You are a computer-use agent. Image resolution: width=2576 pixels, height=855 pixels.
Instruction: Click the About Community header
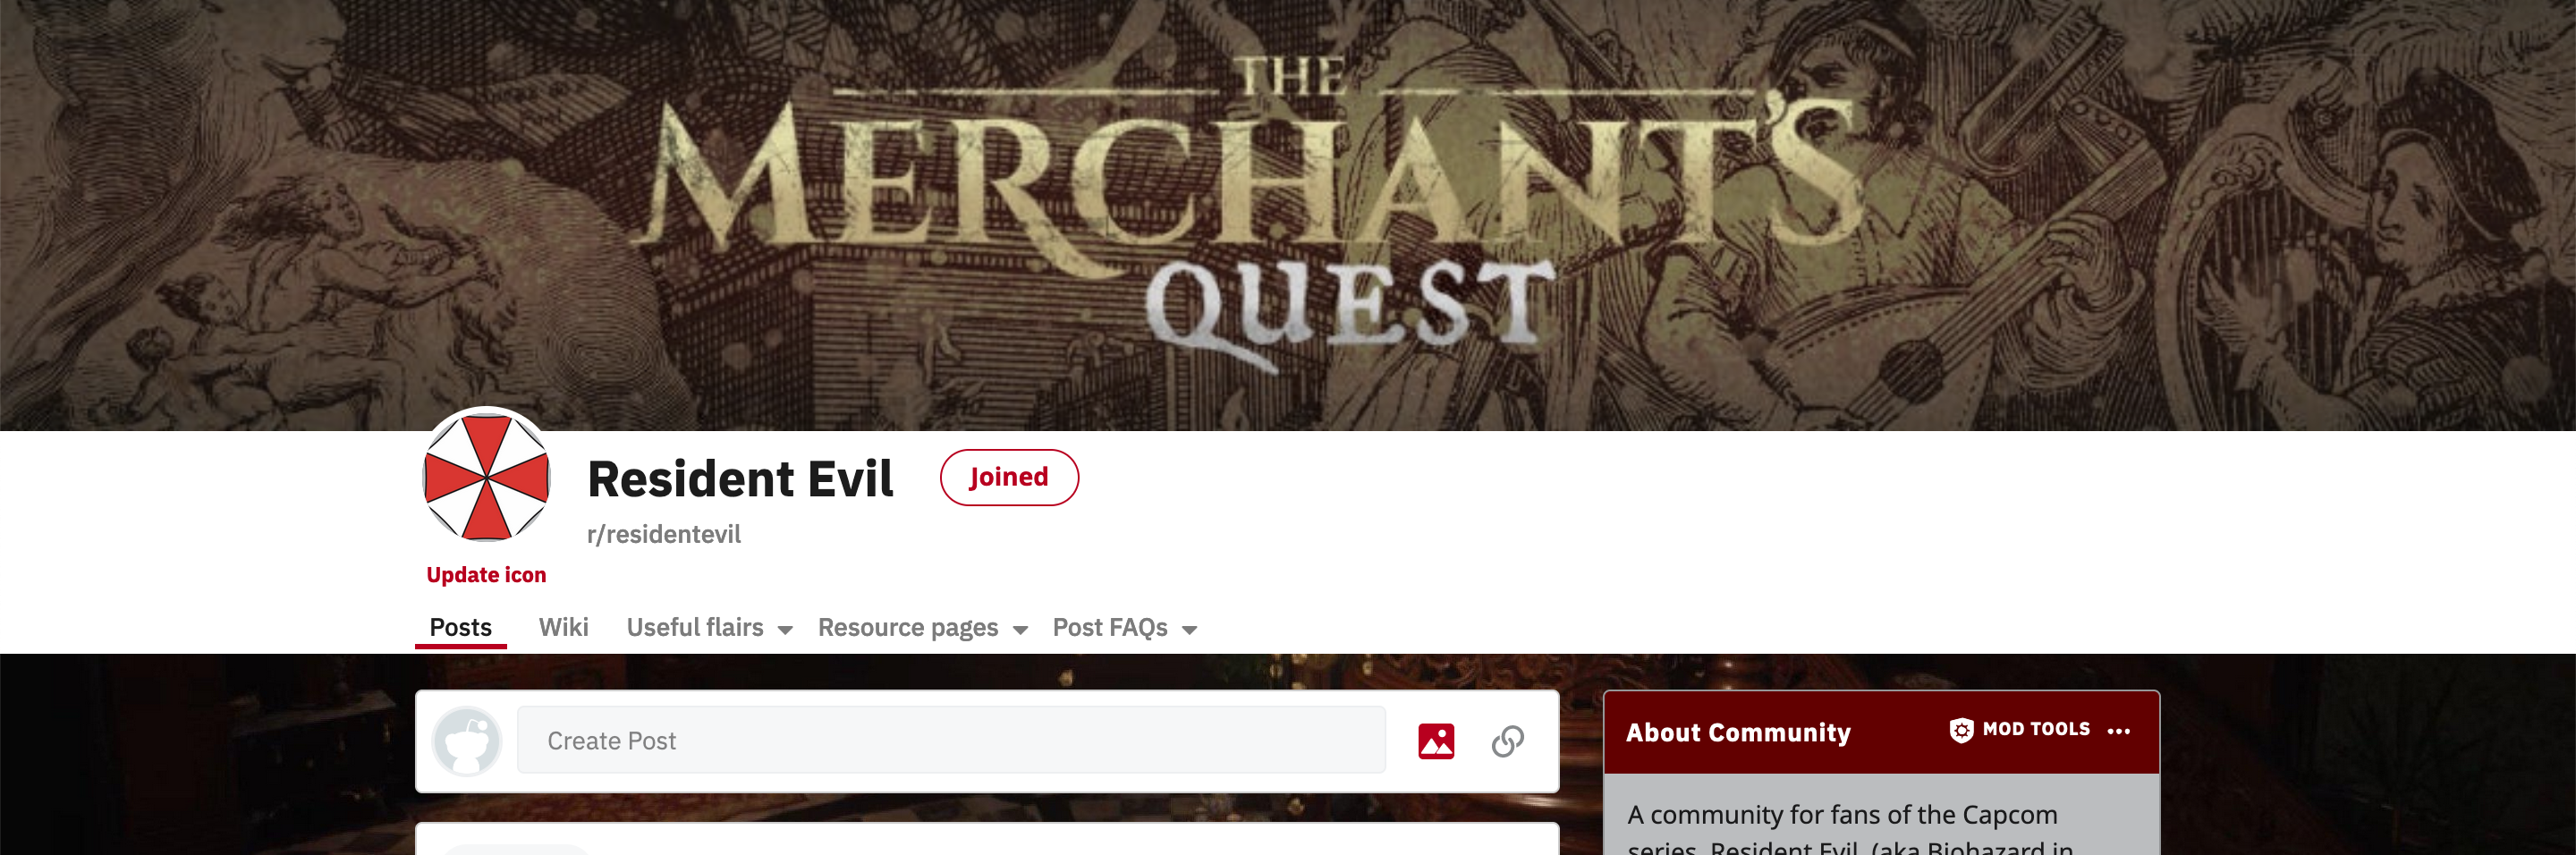pyautogui.click(x=1737, y=733)
